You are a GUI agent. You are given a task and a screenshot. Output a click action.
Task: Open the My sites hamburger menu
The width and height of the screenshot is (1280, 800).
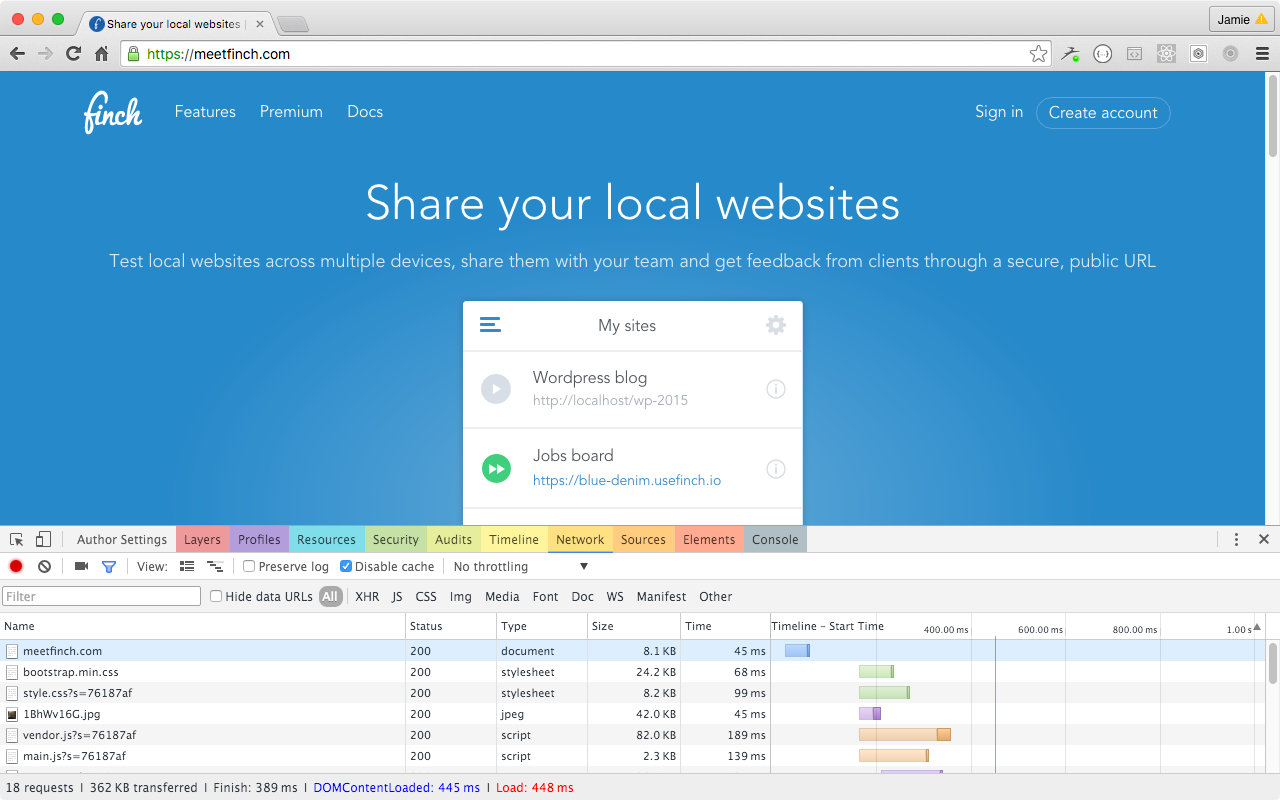(x=490, y=325)
